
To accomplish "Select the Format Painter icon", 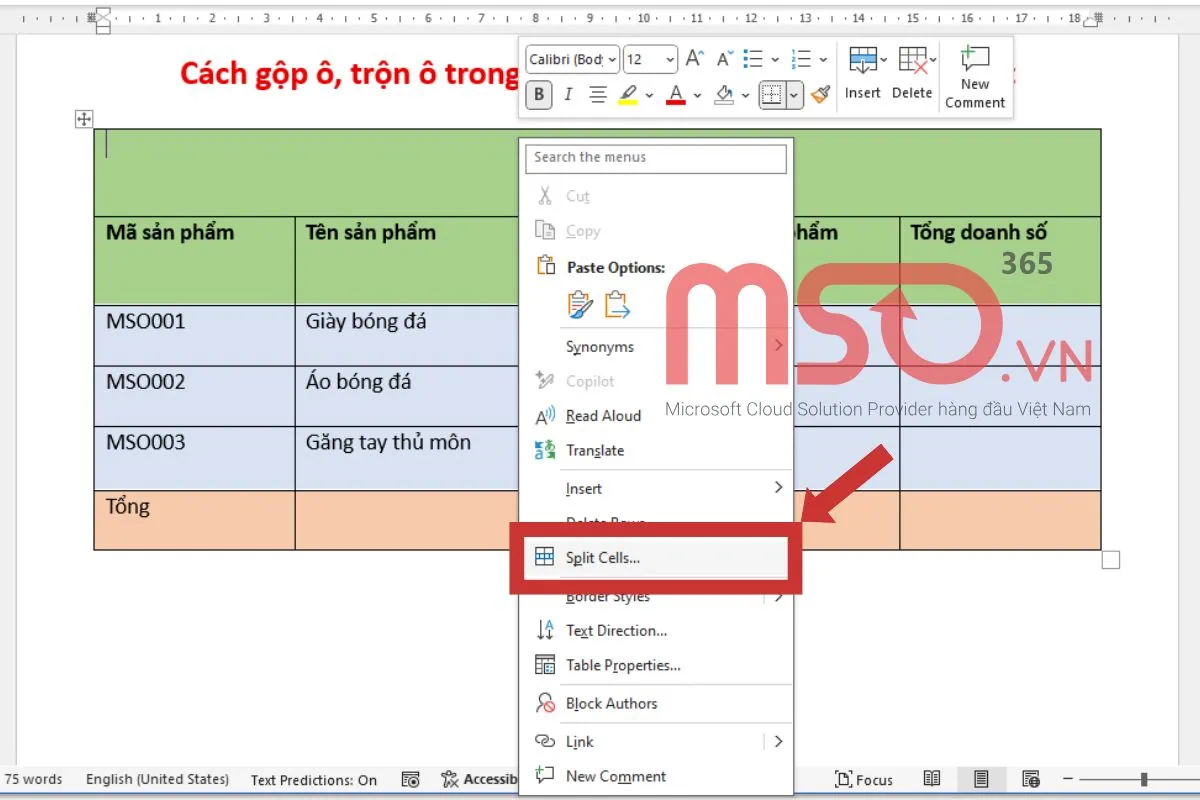I will click(x=822, y=94).
